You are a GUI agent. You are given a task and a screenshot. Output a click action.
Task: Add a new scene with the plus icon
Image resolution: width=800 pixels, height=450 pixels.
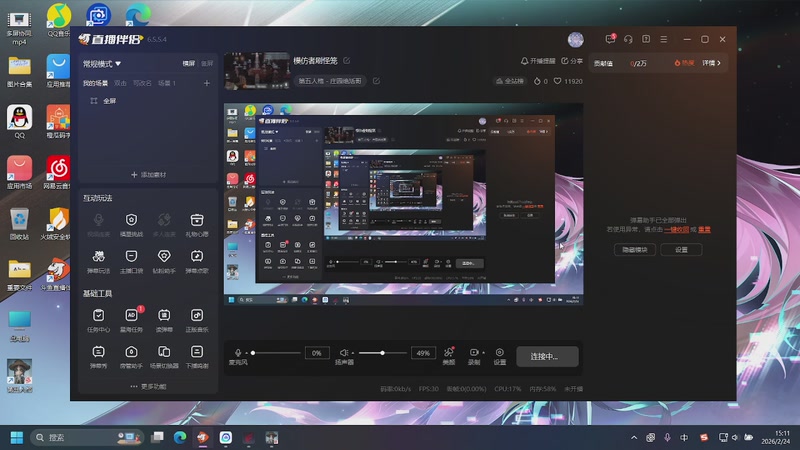[207, 83]
